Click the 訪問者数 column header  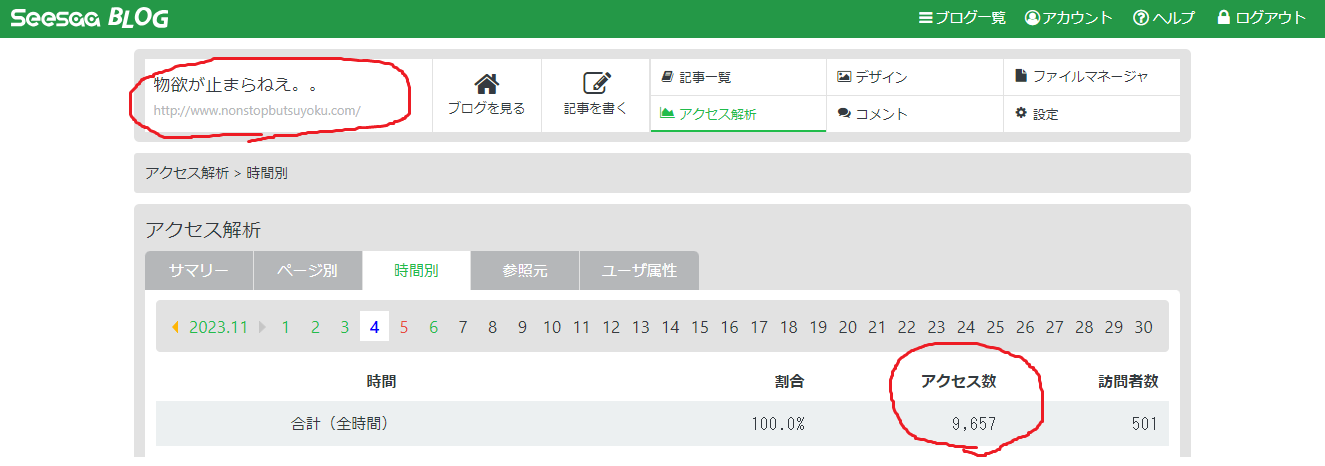point(1128,381)
